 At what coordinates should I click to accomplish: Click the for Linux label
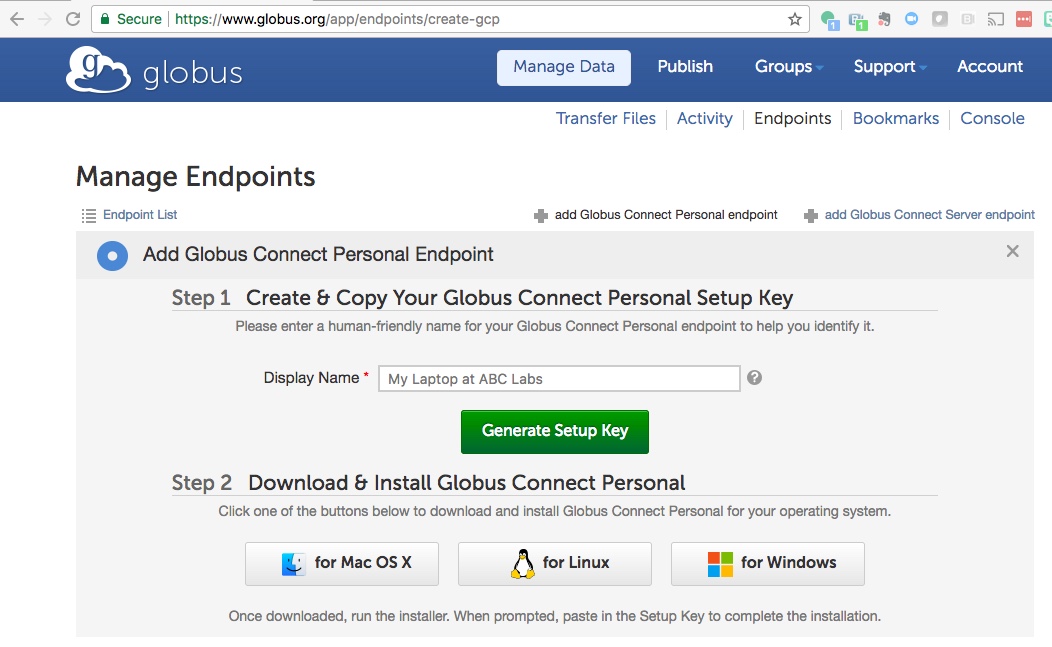[x=576, y=562]
